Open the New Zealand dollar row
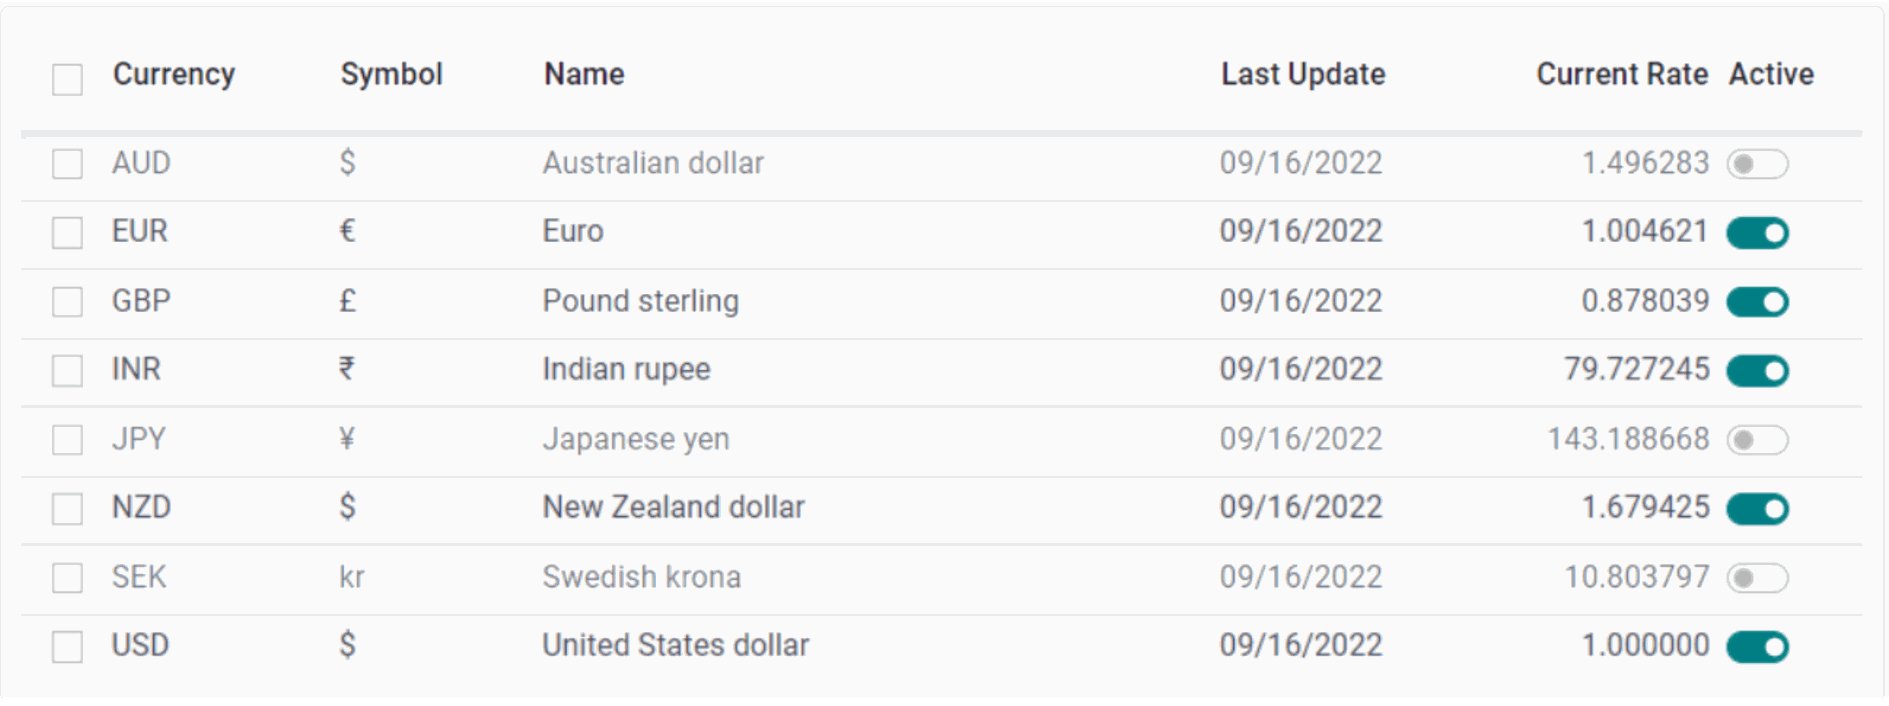1889x706 pixels. (673, 507)
